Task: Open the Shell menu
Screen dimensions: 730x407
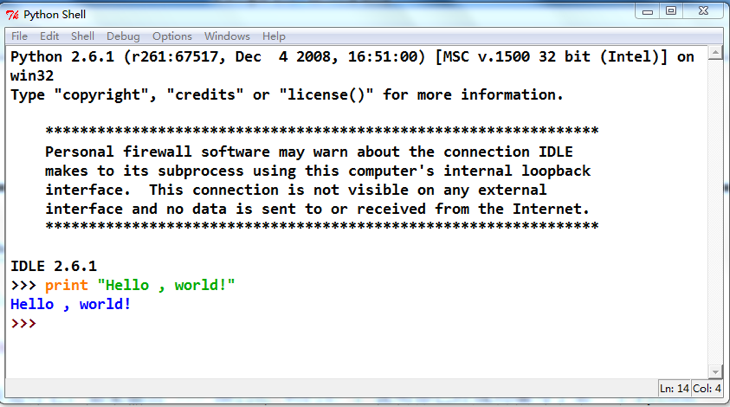Action: pos(82,36)
